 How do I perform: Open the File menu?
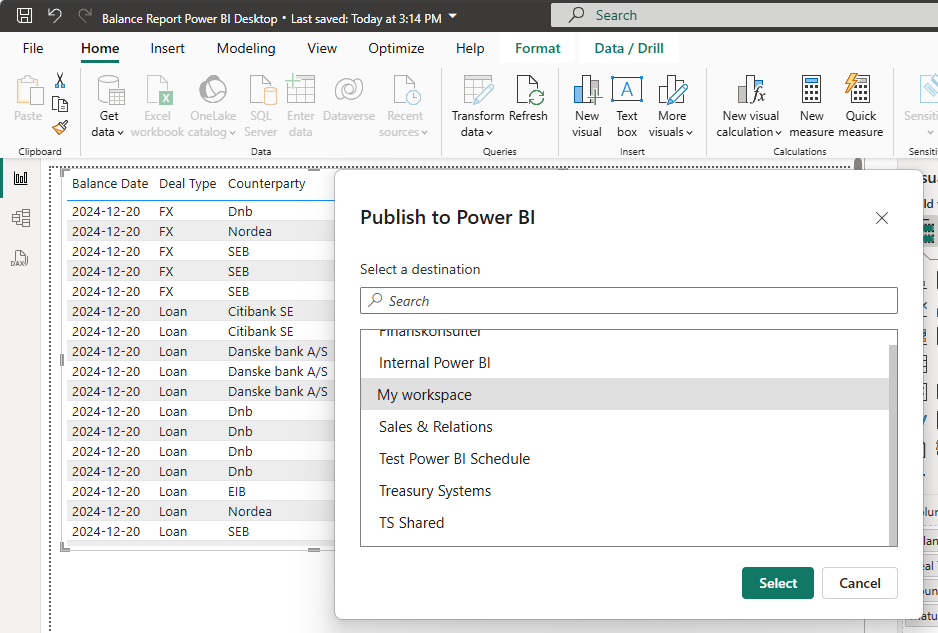[x=33, y=48]
